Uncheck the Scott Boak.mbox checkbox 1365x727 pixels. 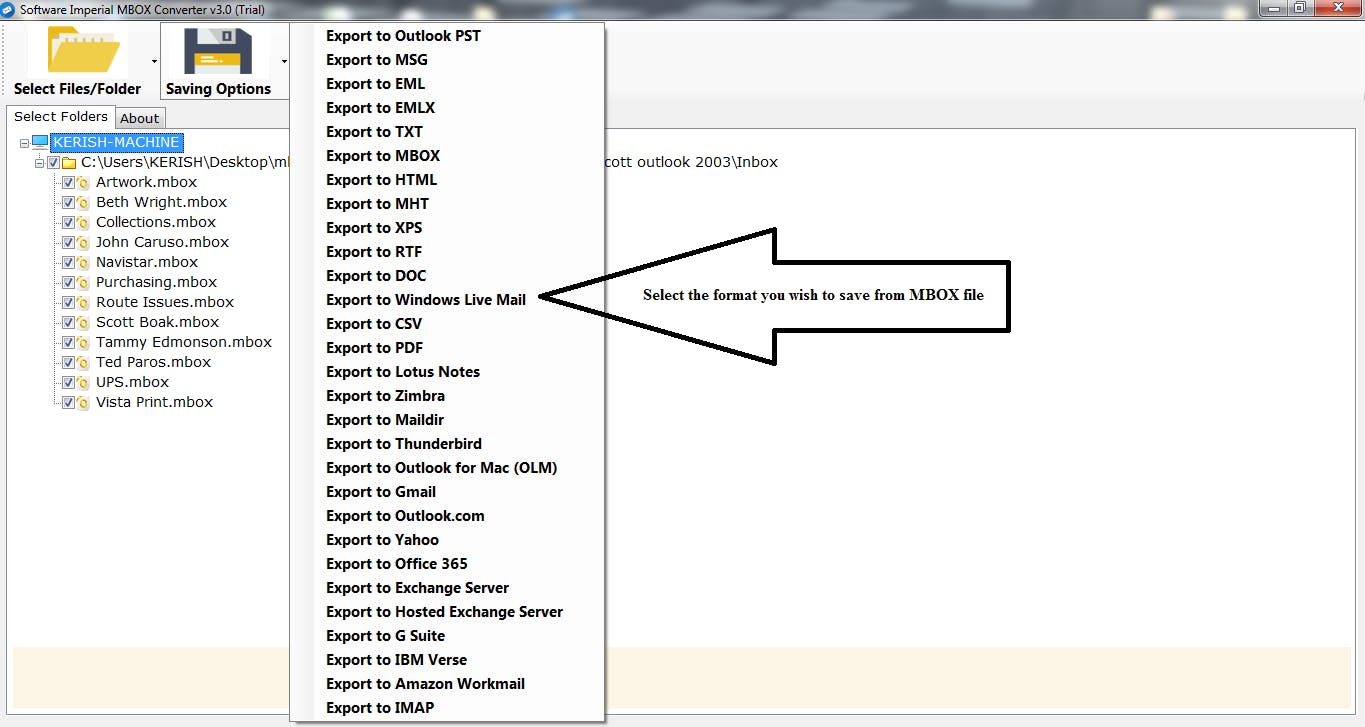point(68,322)
